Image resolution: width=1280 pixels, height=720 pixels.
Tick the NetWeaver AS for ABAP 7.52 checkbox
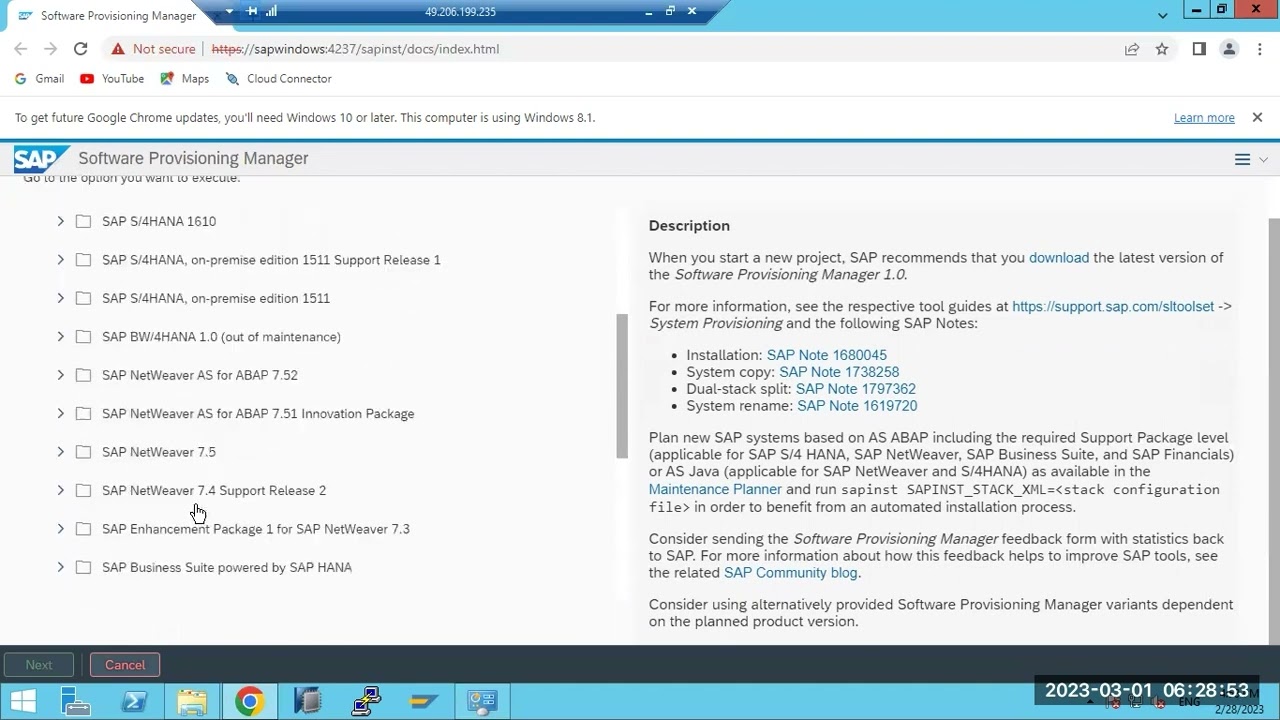83,375
